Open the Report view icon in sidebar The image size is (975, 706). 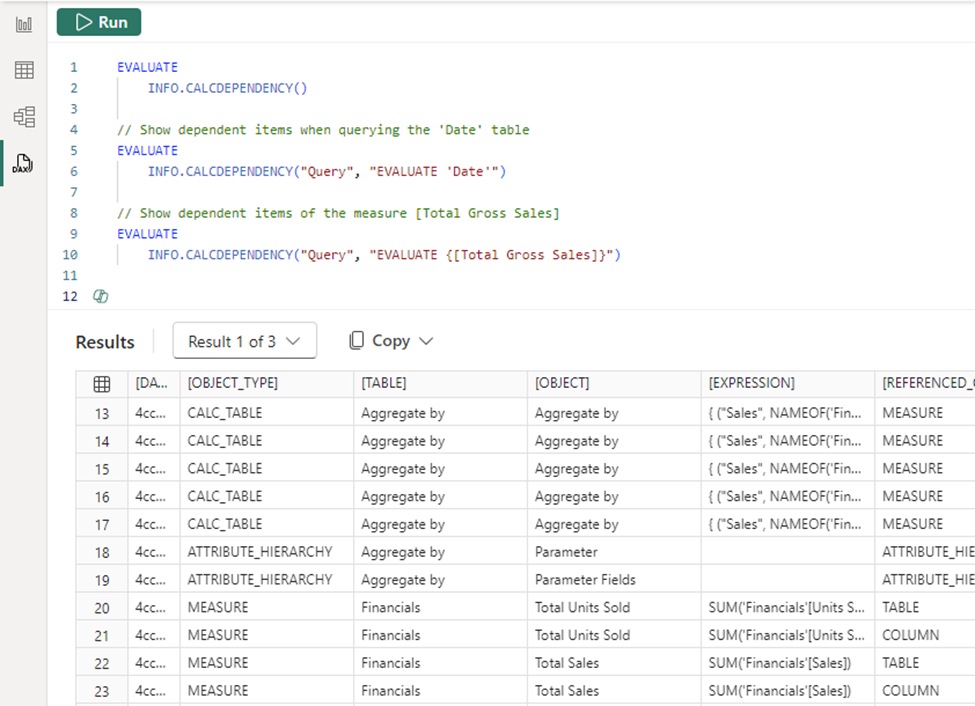tap(24, 25)
